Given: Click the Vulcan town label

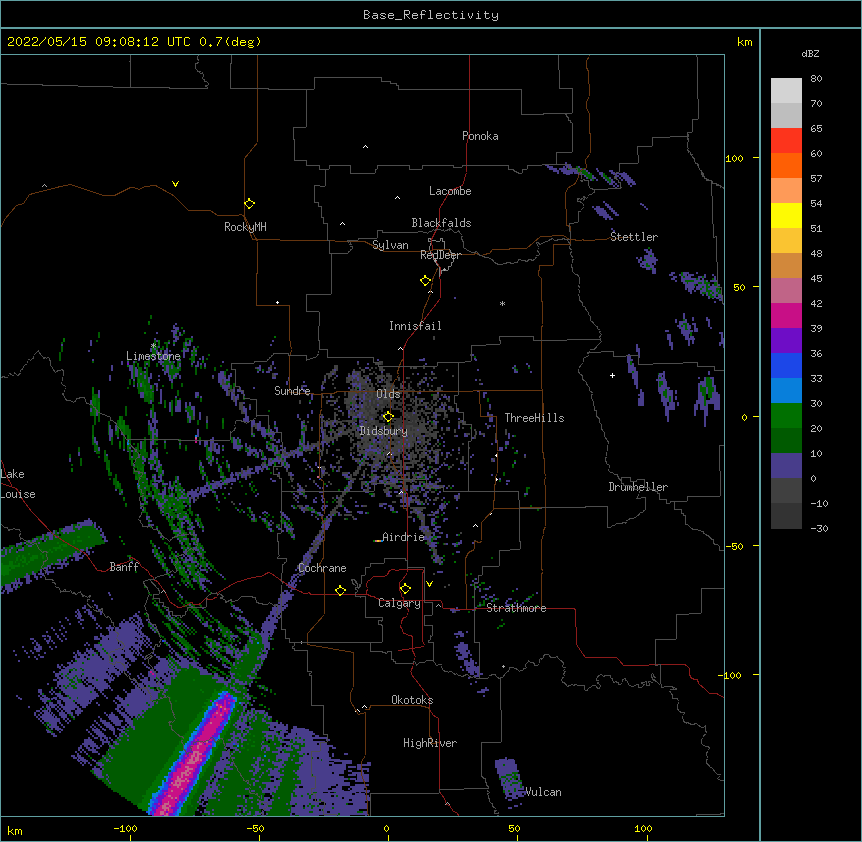Looking at the screenshot, I should [x=543, y=792].
